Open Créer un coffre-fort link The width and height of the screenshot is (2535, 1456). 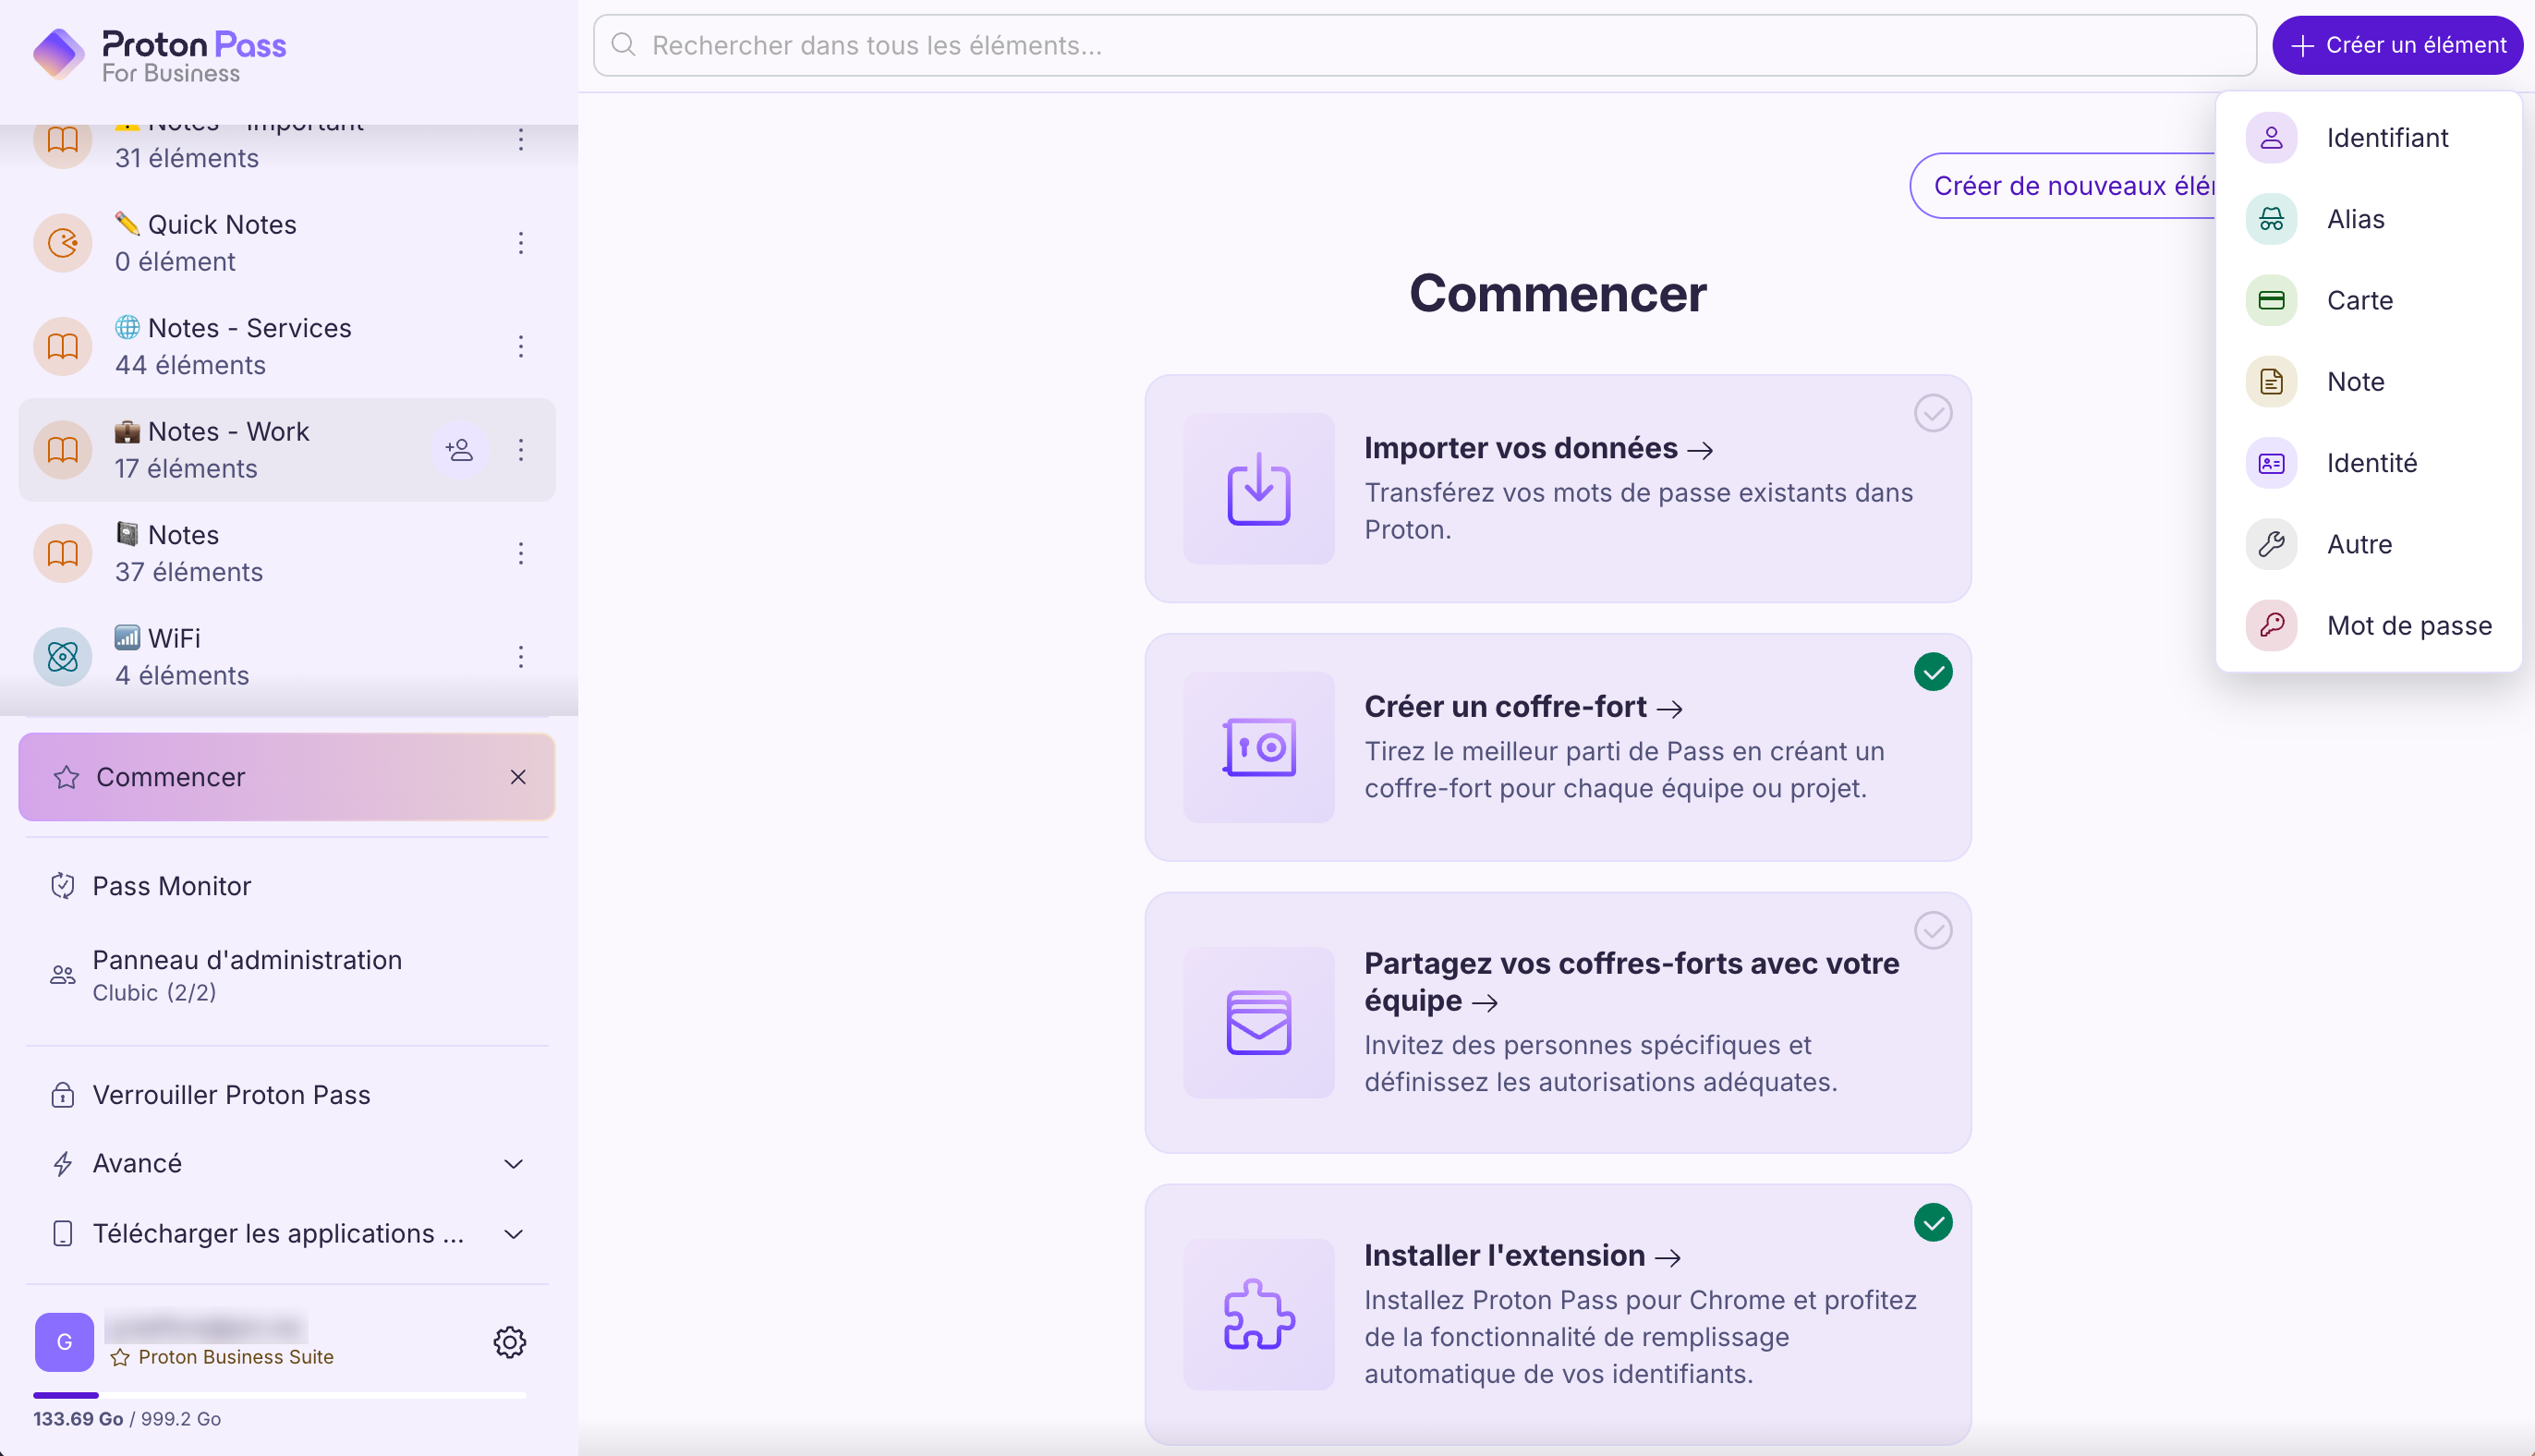1523,707
